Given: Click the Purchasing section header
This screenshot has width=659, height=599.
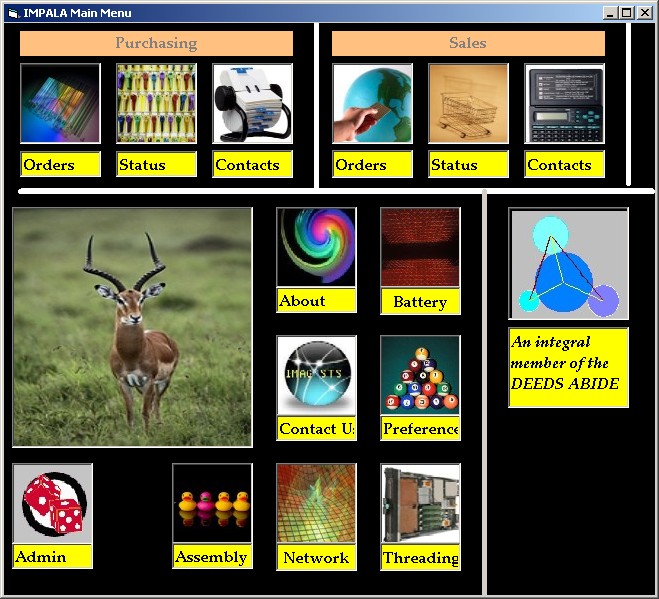Looking at the screenshot, I should coord(156,43).
